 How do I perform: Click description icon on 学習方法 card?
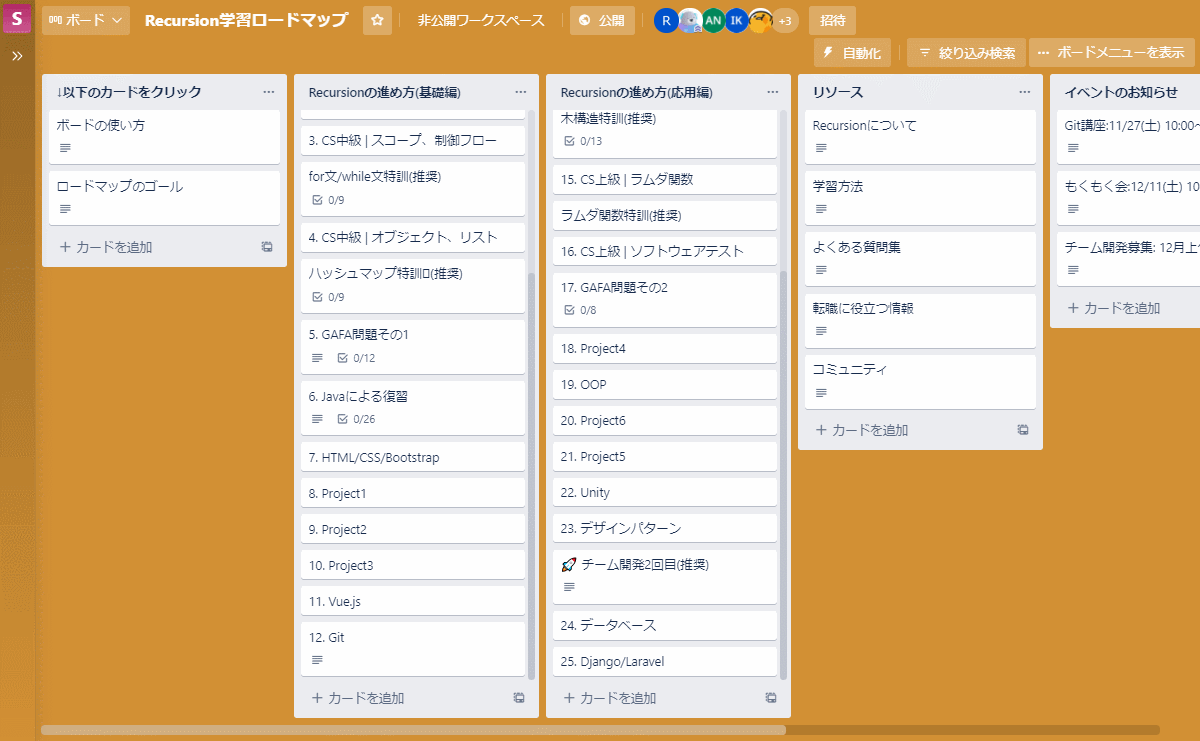coord(821,209)
